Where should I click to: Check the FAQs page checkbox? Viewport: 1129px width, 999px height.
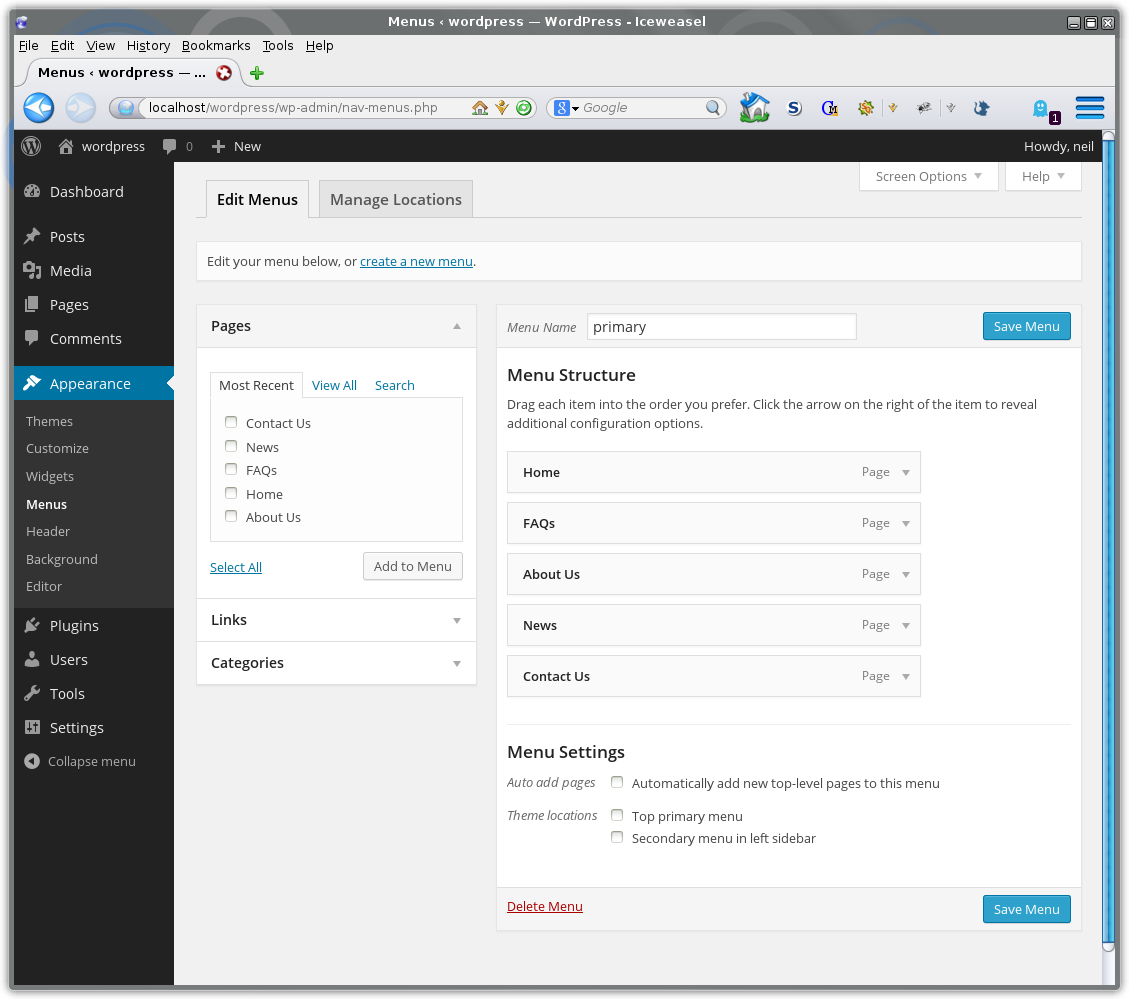[231, 469]
